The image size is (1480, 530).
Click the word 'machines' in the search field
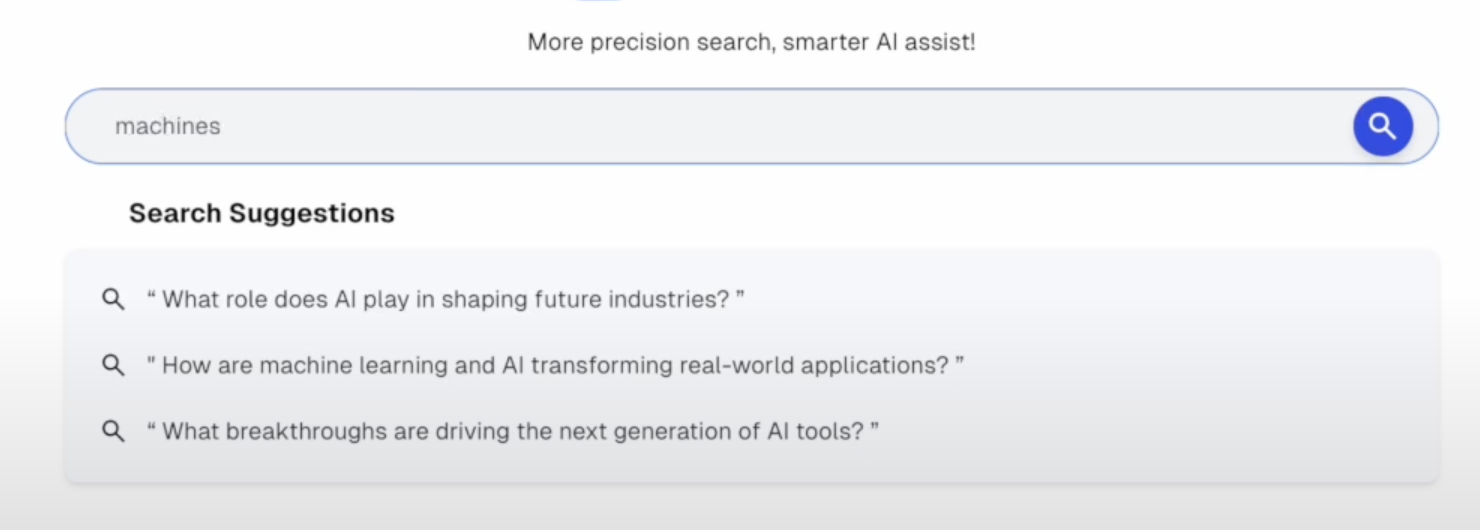point(168,126)
